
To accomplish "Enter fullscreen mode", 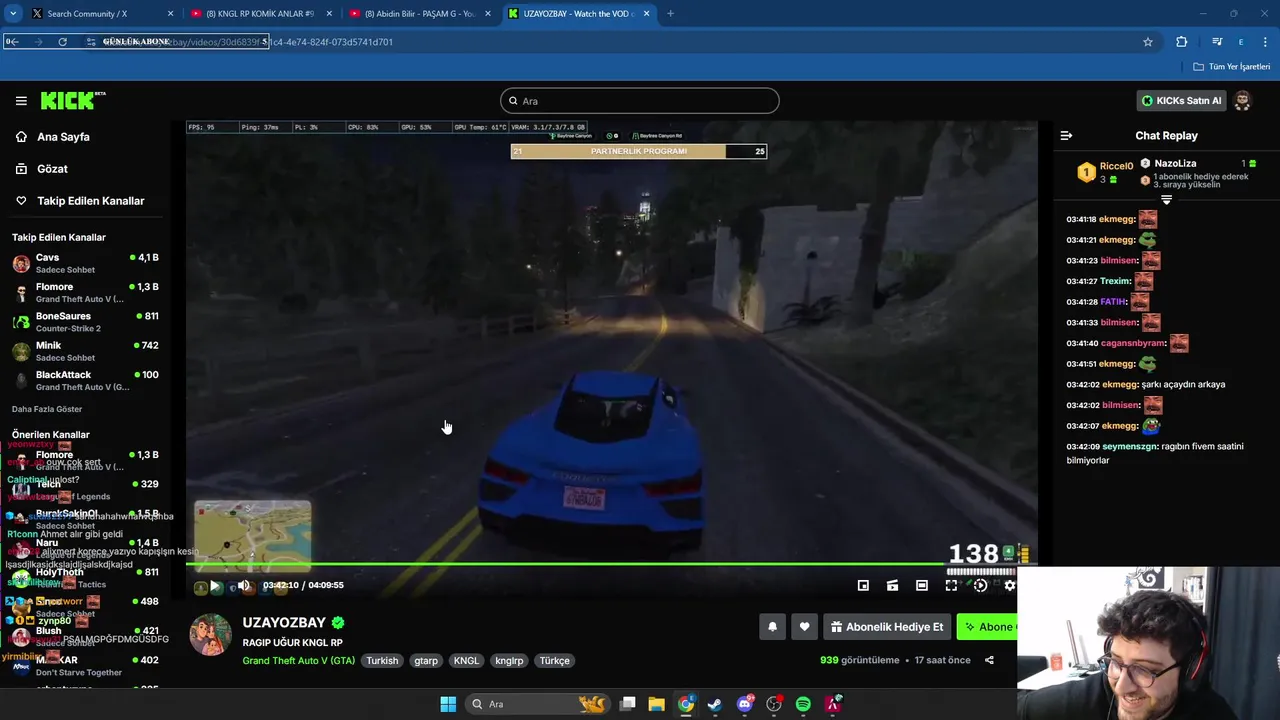I will click(951, 586).
